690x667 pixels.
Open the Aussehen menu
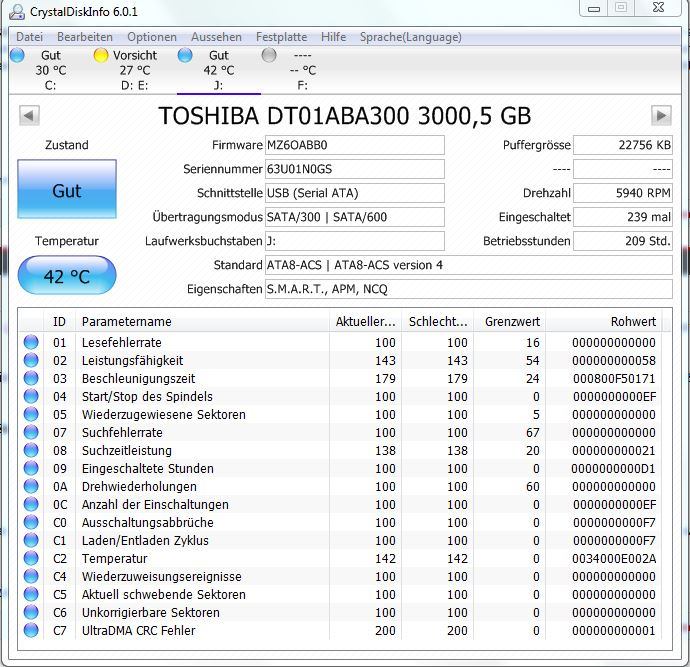coord(217,37)
